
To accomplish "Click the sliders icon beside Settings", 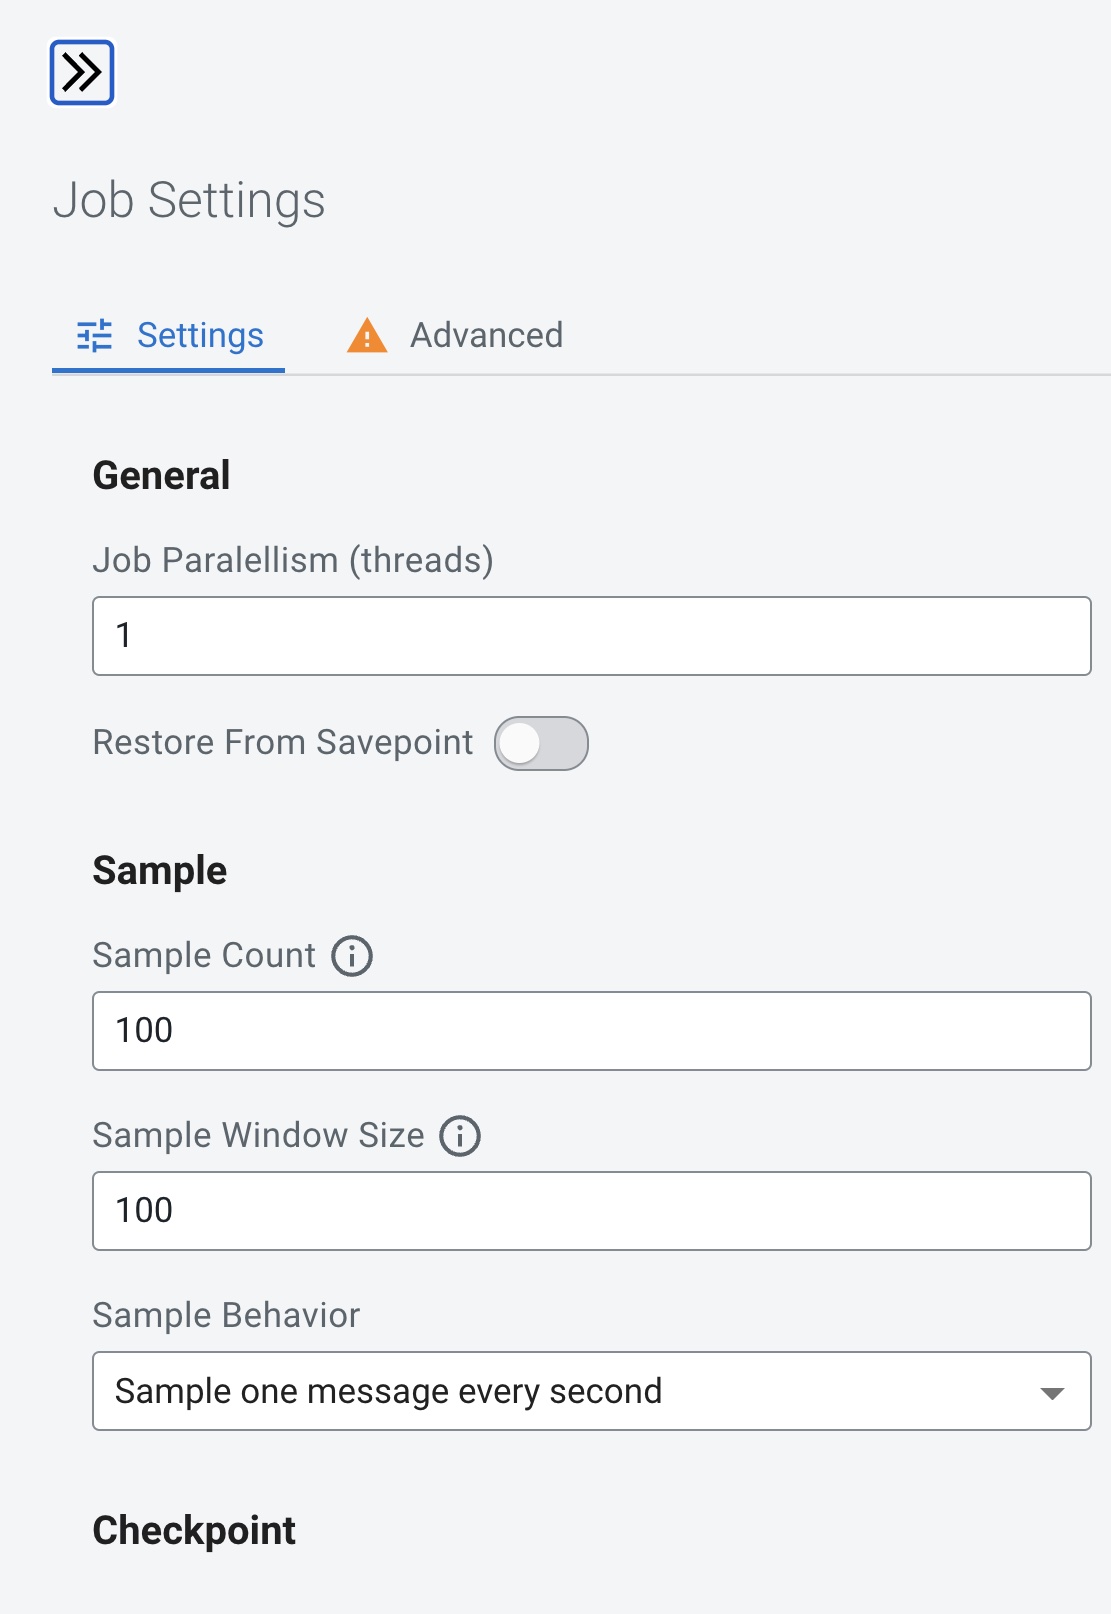I will click(95, 336).
